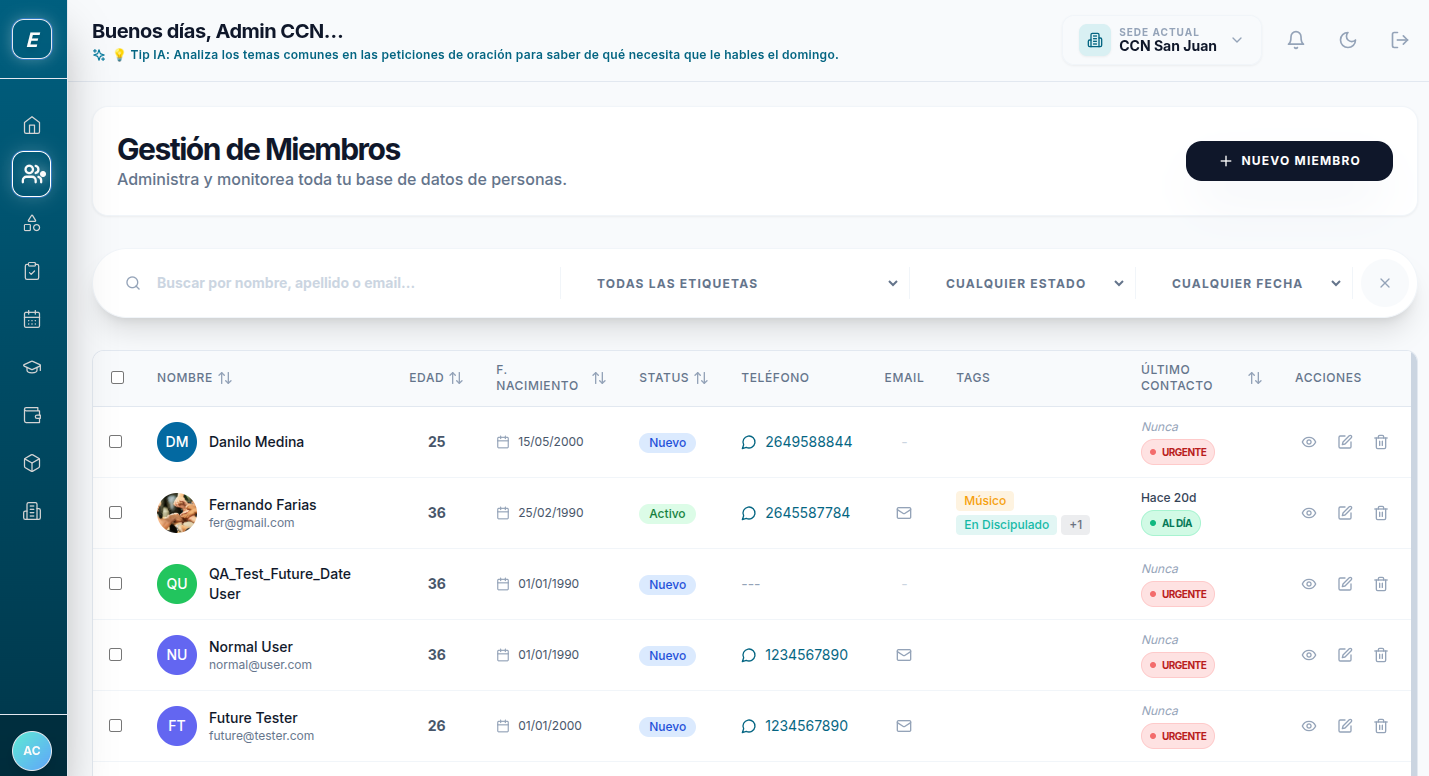This screenshot has height=776, width=1429.
Task: Click the logout icon in the header
Action: click(1400, 40)
